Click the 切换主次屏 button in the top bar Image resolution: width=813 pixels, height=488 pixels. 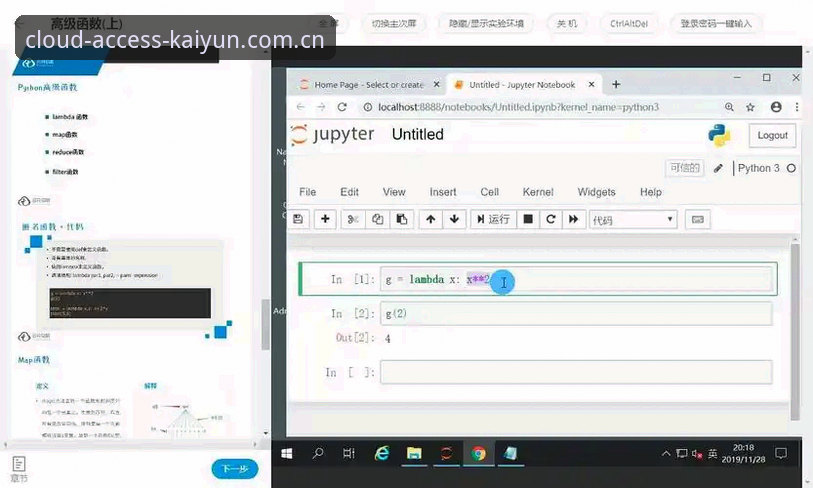point(394,23)
